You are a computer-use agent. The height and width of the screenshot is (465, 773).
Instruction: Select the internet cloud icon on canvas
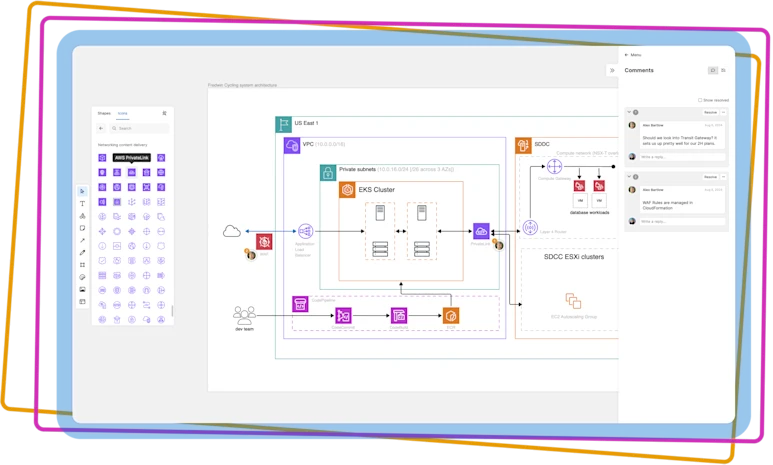pos(232,231)
